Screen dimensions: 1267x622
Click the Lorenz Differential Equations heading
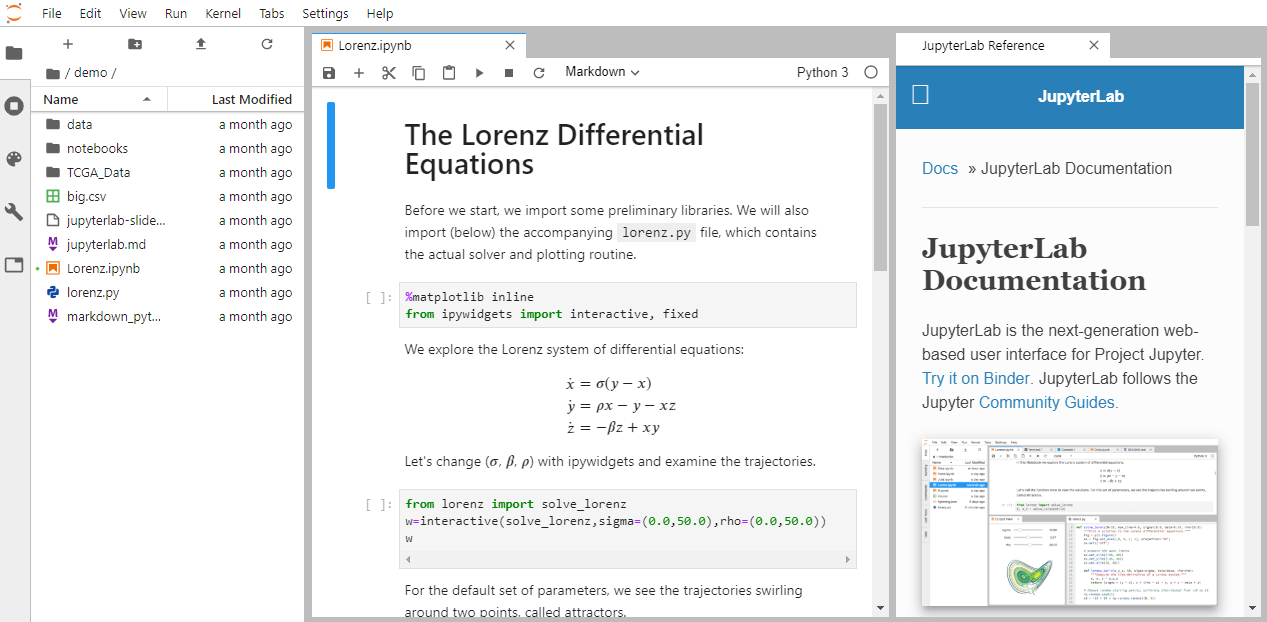point(554,149)
